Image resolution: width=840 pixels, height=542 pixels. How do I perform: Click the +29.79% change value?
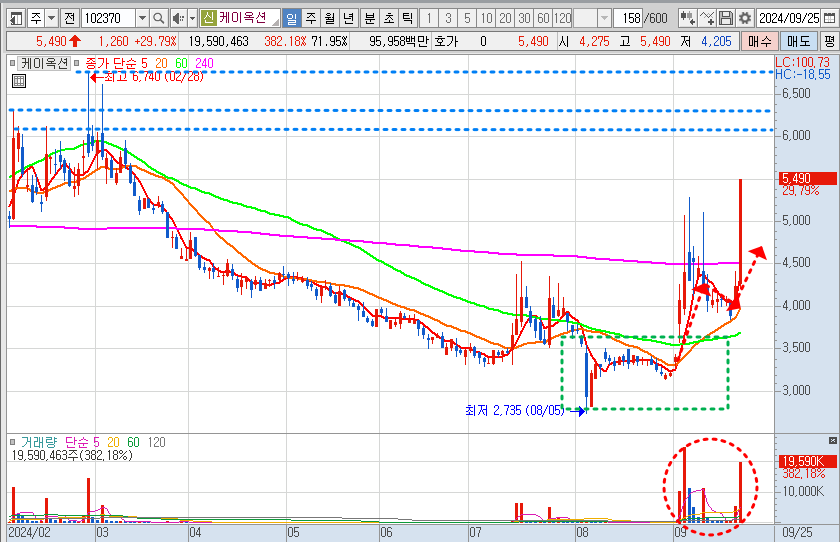point(155,41)
